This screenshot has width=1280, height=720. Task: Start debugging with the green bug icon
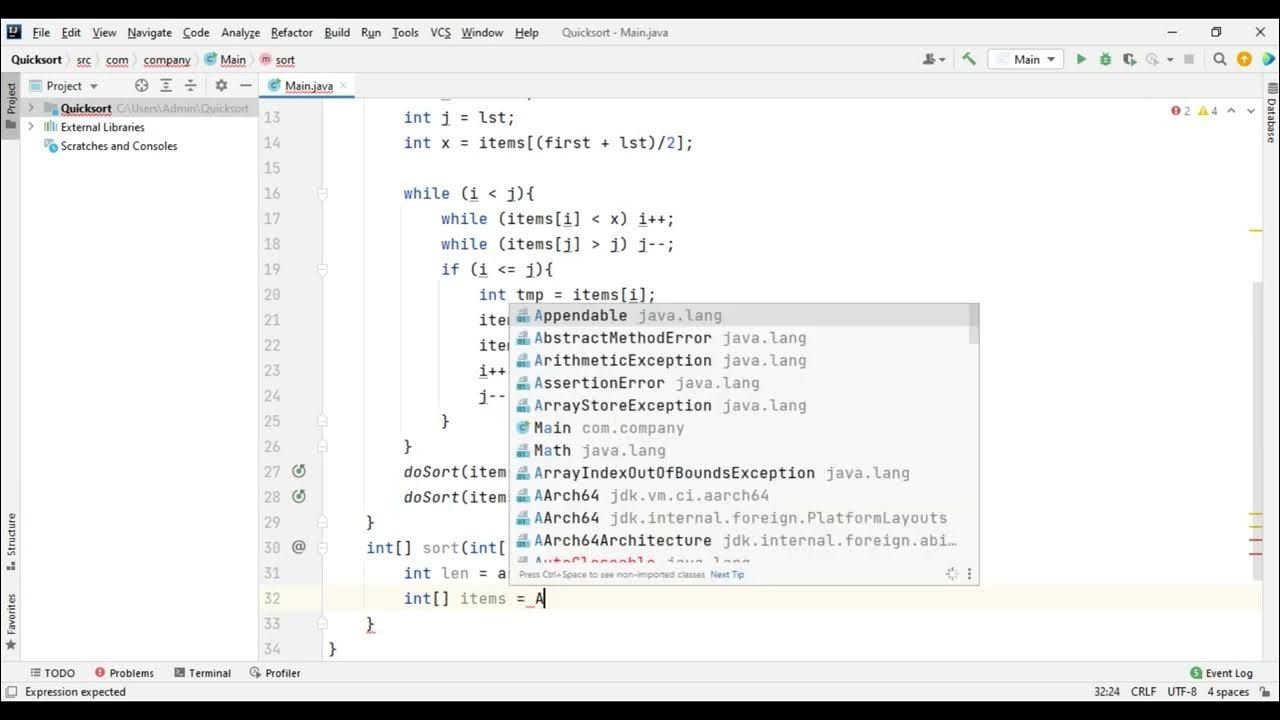(1105, 59)
